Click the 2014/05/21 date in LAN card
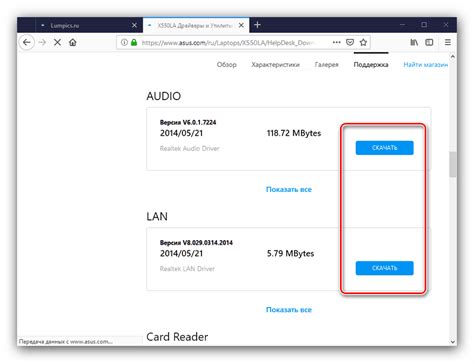The height and width of the screenshot is (363, 474). [181, 254]
